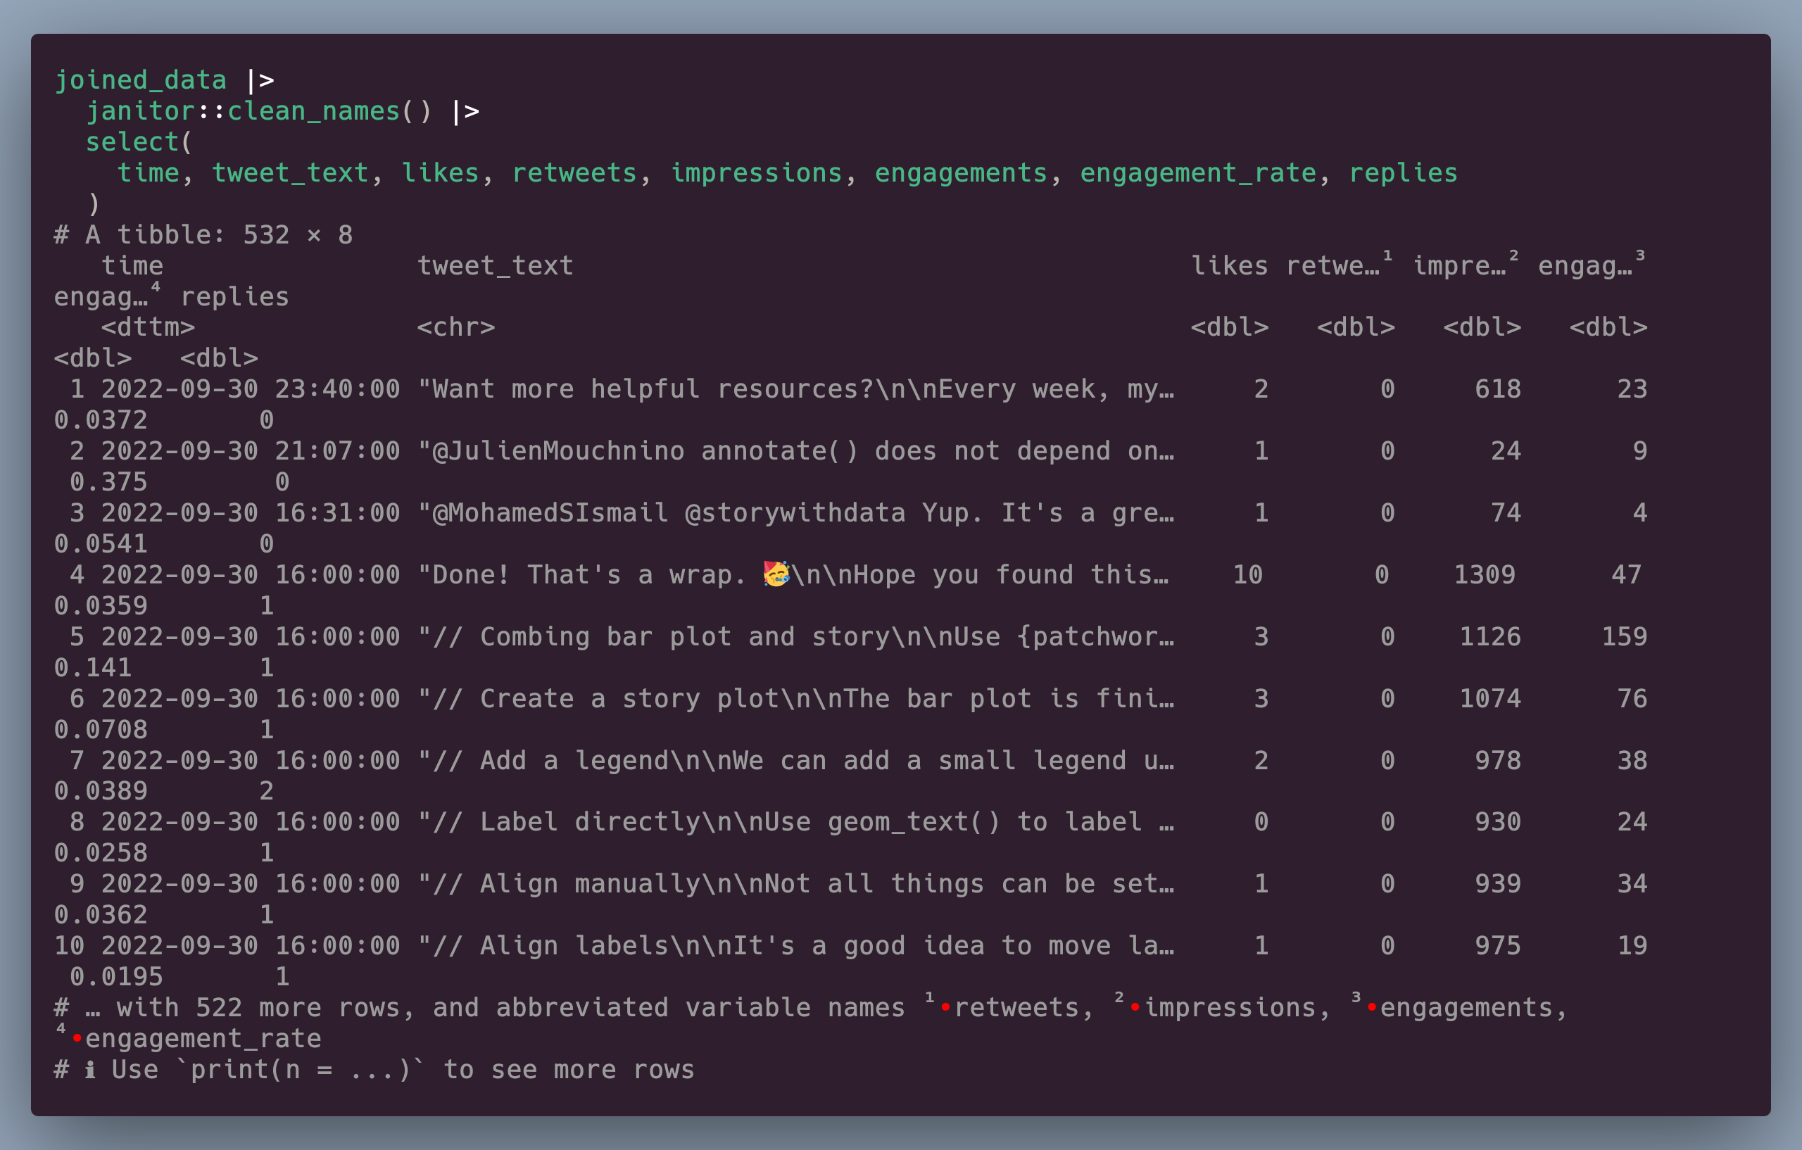Image resolution: width=1802 pixels, height=1150 pixels.
Task: Click the pipe operator after joined_data
Action: [260, 80]
